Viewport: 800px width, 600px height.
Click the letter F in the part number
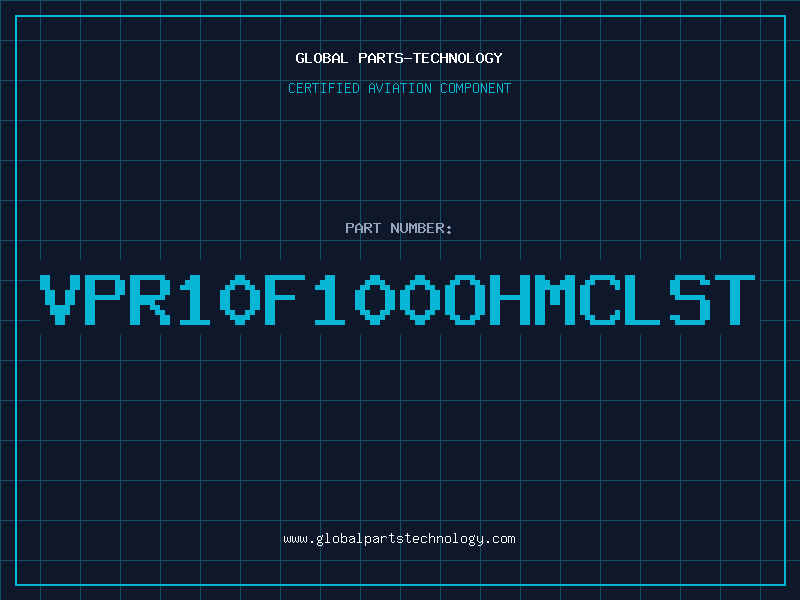point(284,299)
